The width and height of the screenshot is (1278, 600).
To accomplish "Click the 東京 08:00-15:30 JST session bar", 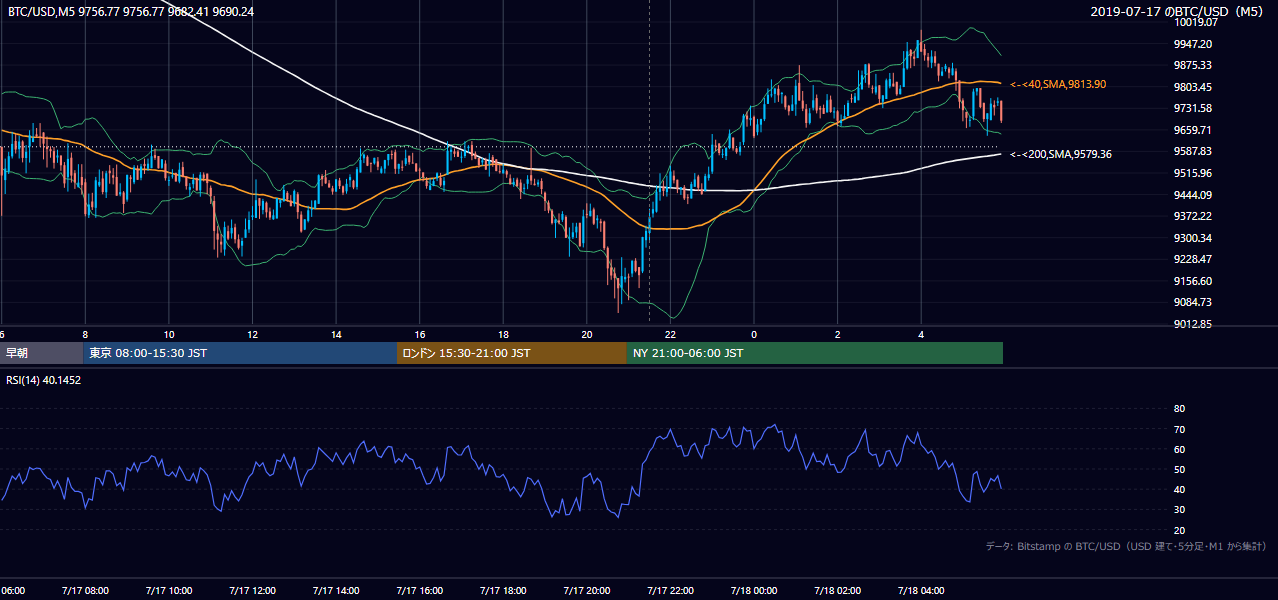I will coord(240,353).
